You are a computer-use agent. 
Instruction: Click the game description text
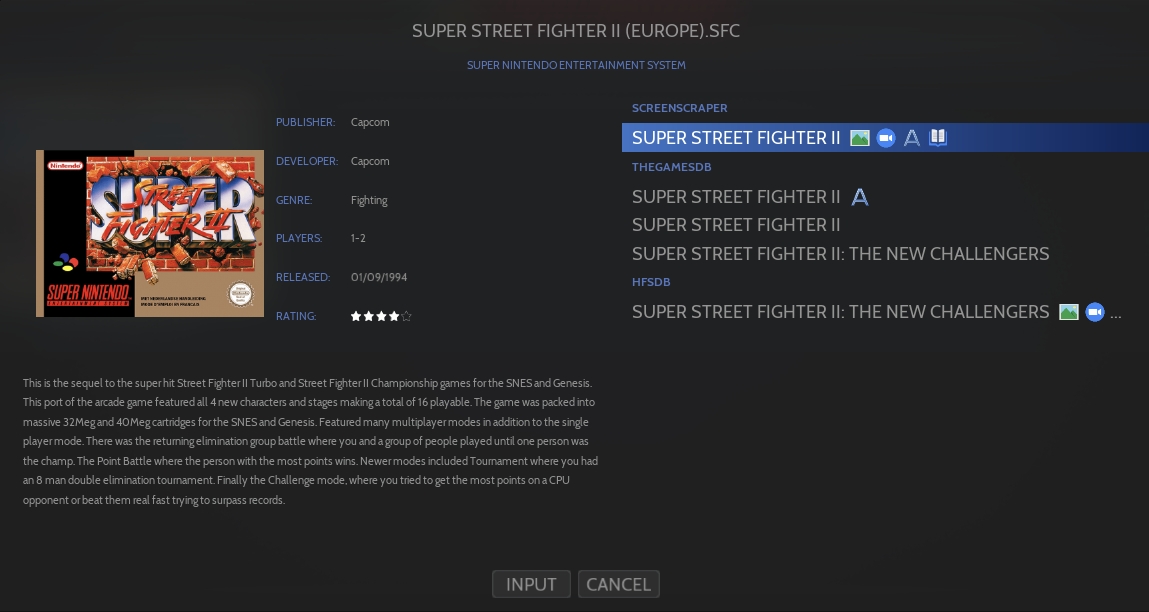pos(310,441)
